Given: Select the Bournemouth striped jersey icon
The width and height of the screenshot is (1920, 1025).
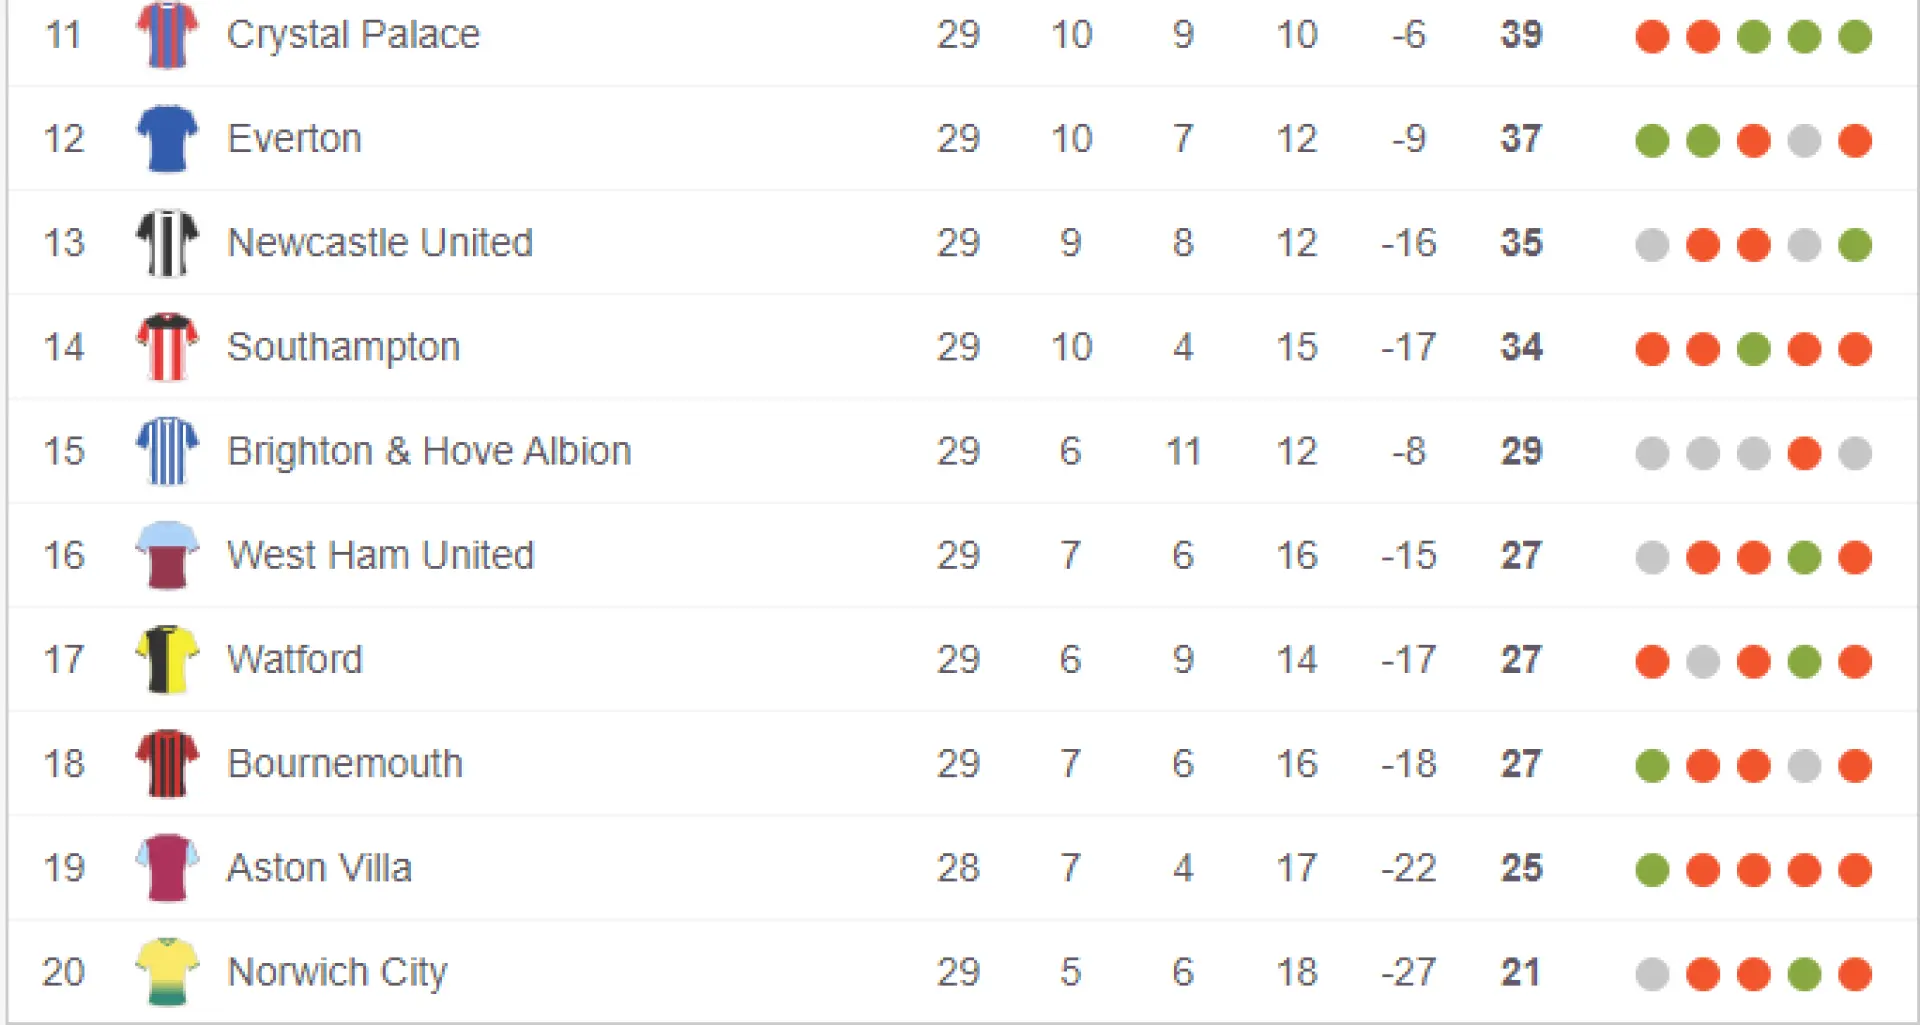Looking at the screenshot, I should coord(167,764).
